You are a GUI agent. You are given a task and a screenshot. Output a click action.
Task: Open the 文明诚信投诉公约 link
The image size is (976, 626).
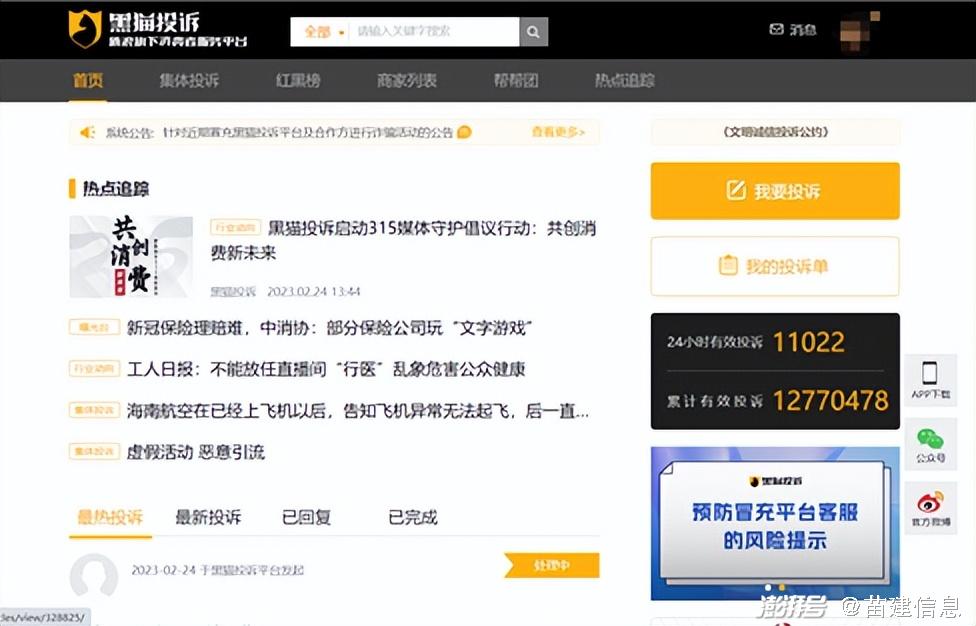coord(776,132)
